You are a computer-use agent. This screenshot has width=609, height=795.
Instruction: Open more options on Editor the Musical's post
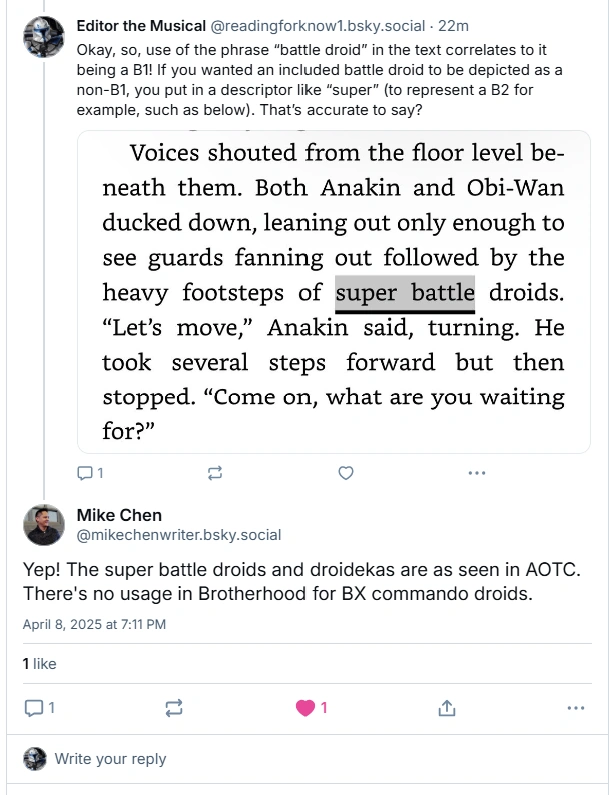click(x=477, y=473)
